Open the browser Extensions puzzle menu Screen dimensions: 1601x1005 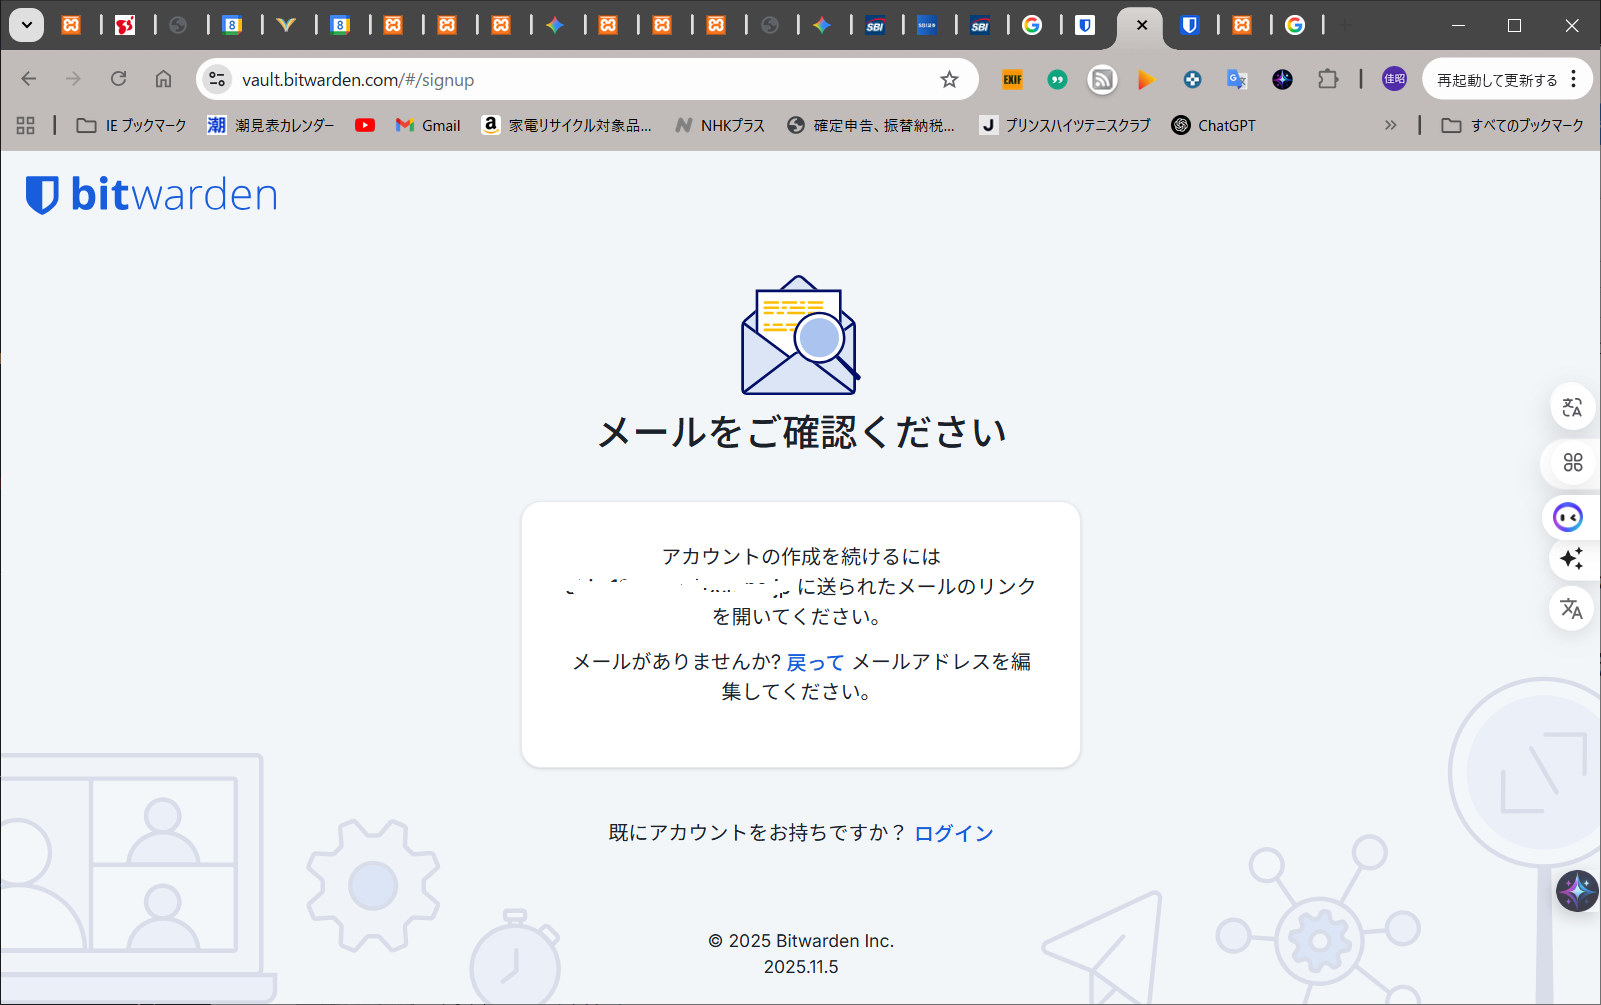[x=1328, y=79]
